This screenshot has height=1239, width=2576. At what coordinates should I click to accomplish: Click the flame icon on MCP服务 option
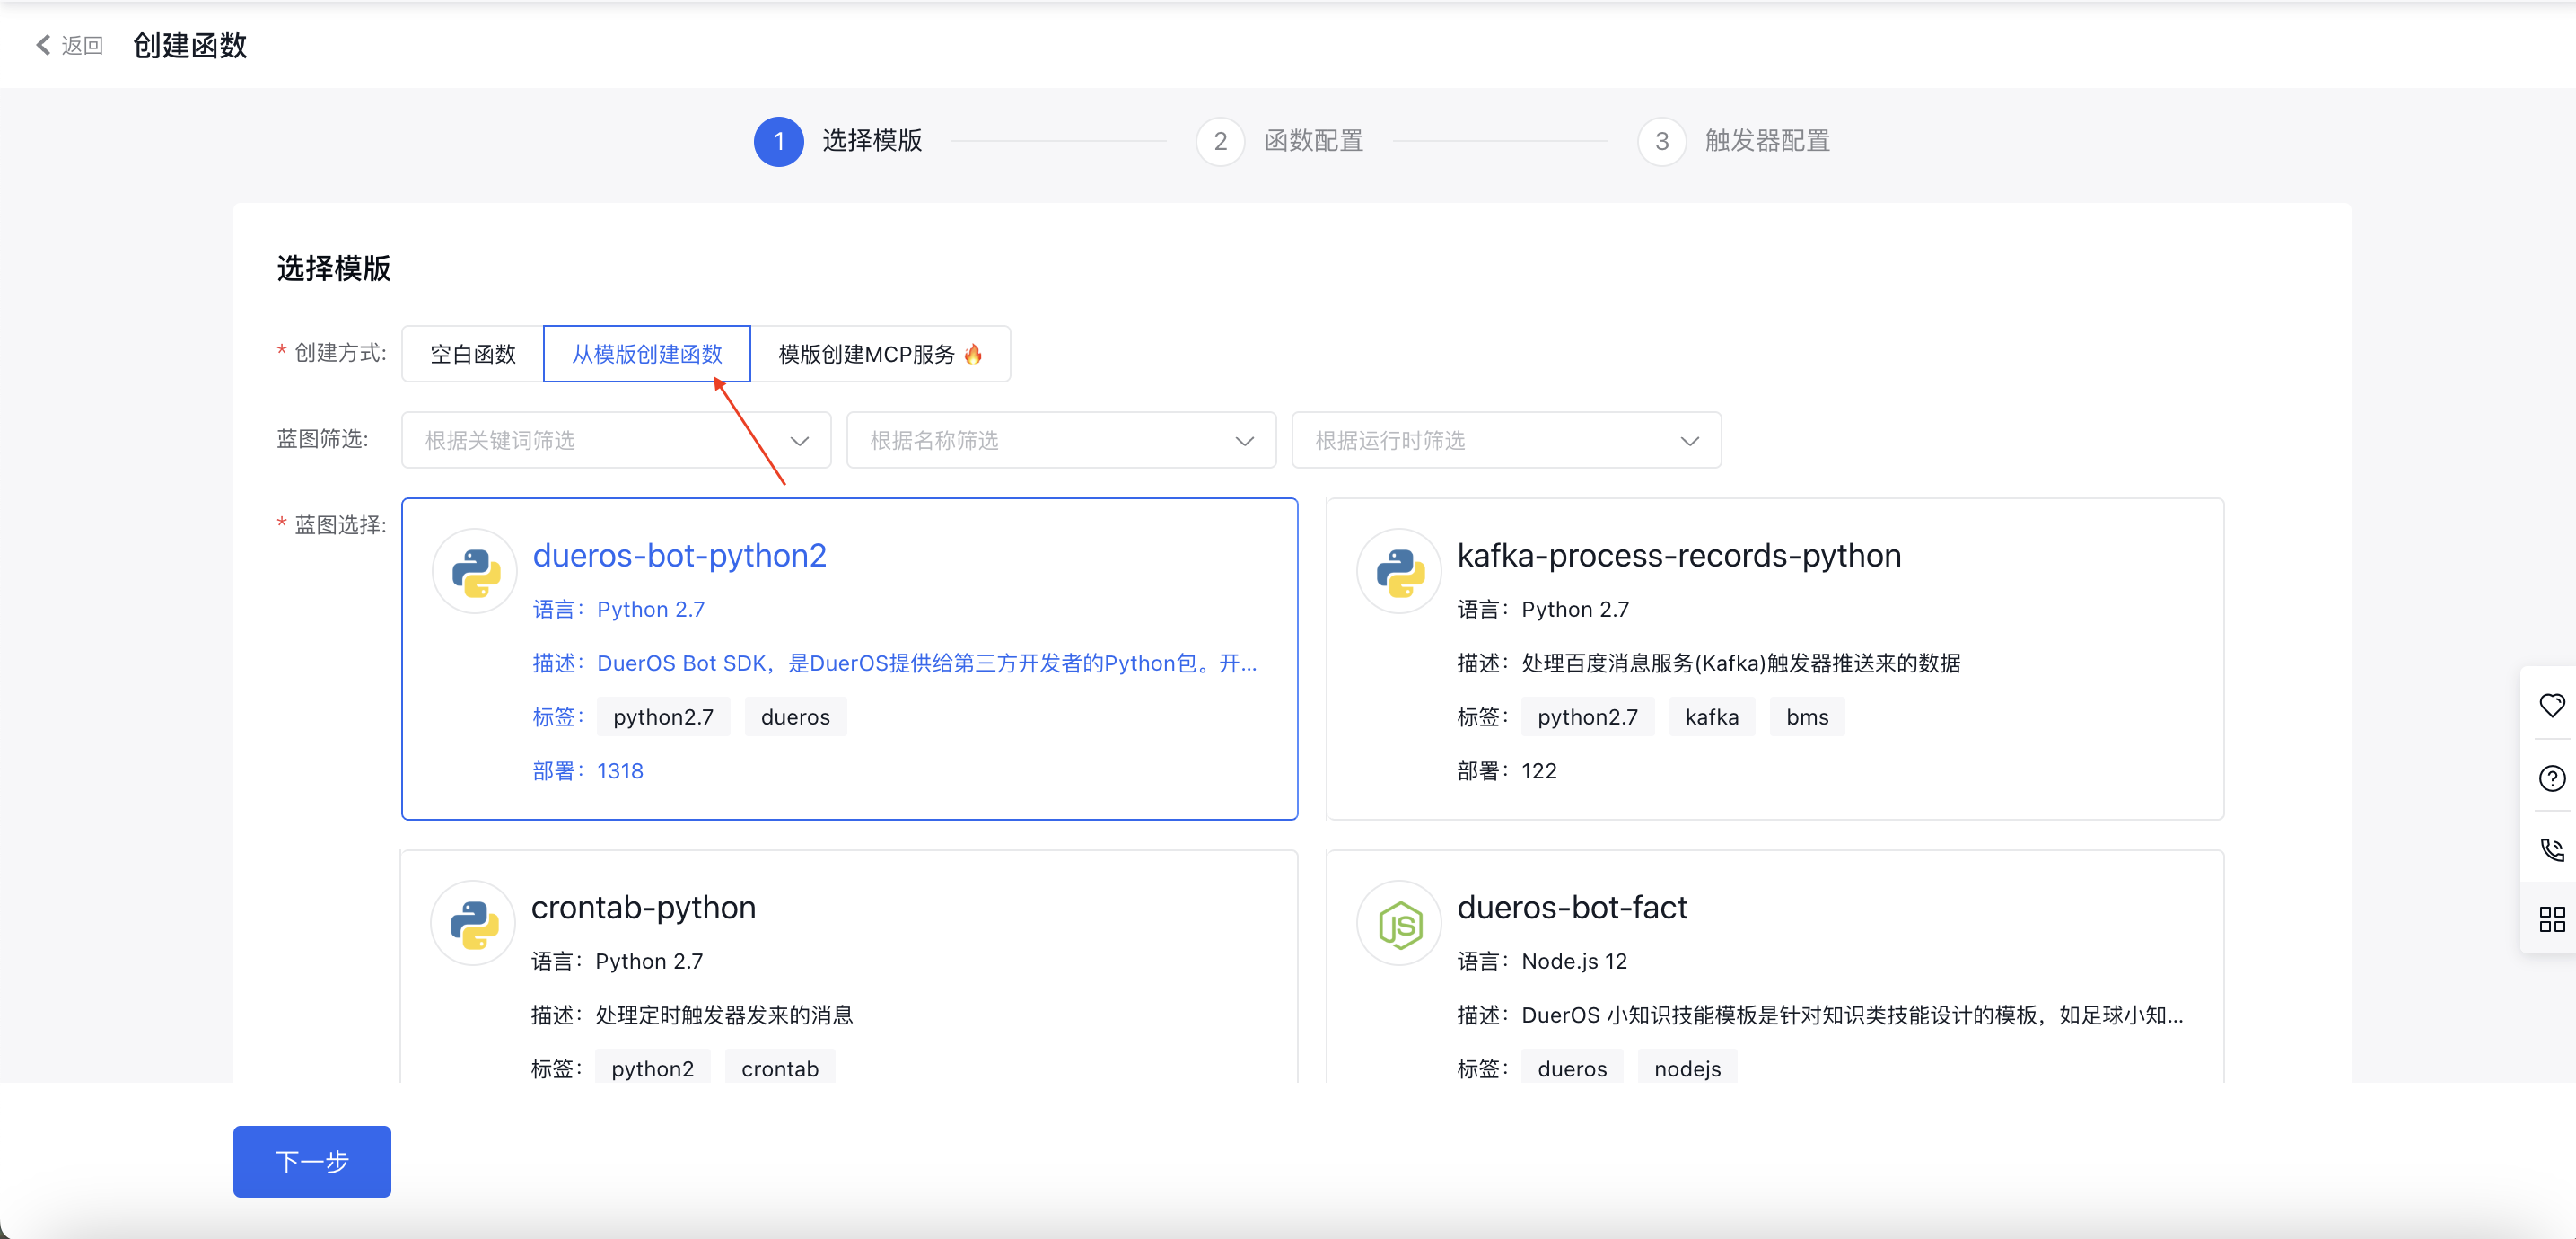[973, 354]
